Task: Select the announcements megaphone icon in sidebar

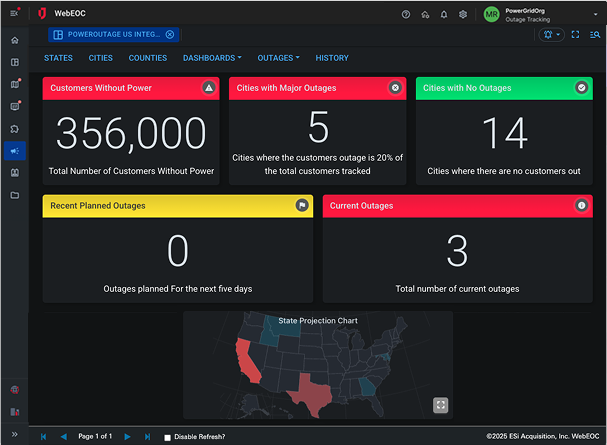Action: [14, 151]
